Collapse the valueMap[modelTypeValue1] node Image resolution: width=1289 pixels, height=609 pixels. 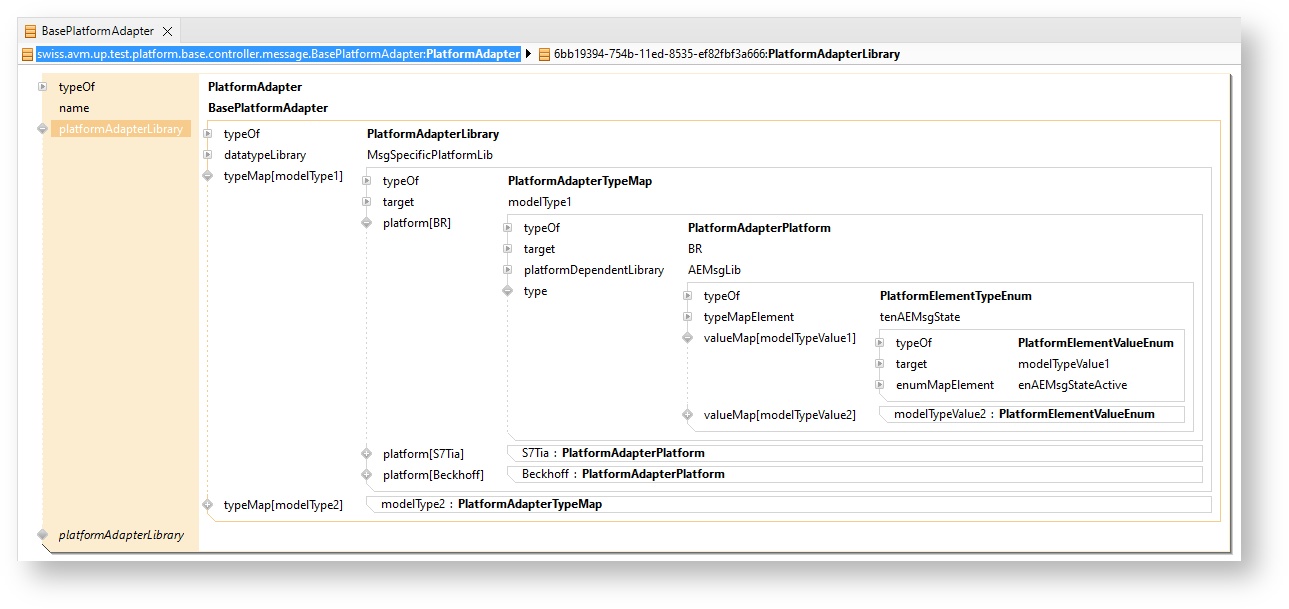click(687, 338)
